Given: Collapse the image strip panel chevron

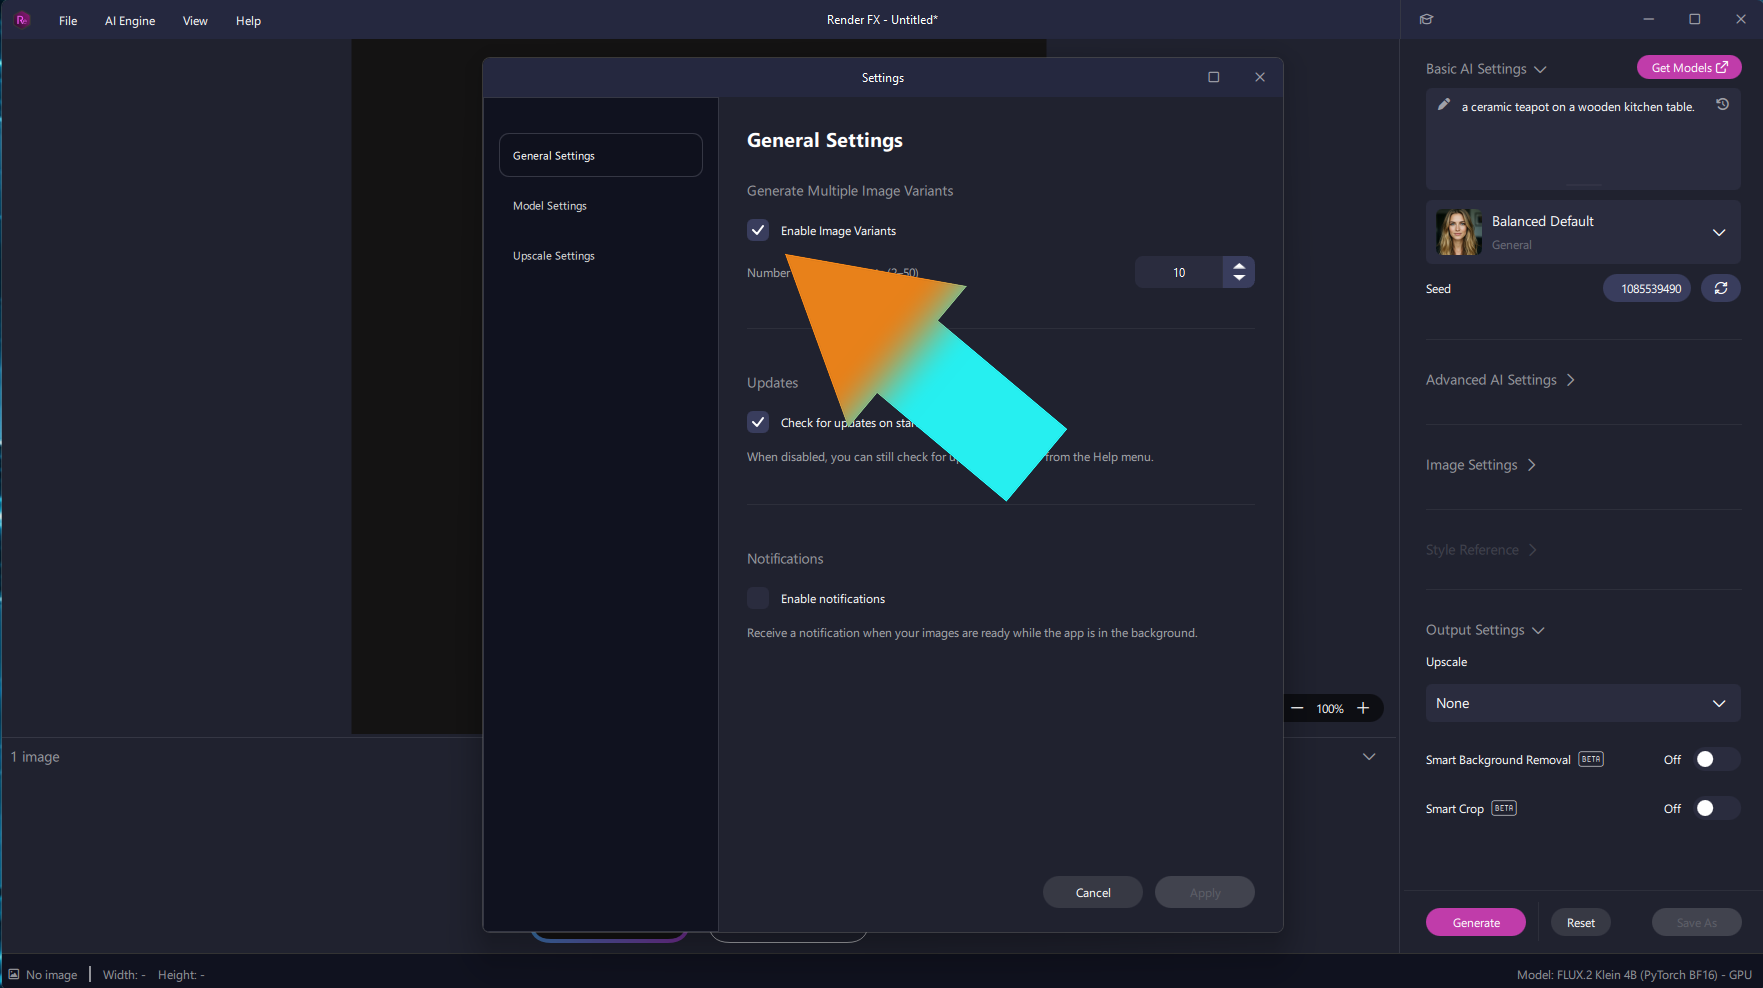Looking at the screenshot, I should pyautogui.click(x=1369, y=757).
